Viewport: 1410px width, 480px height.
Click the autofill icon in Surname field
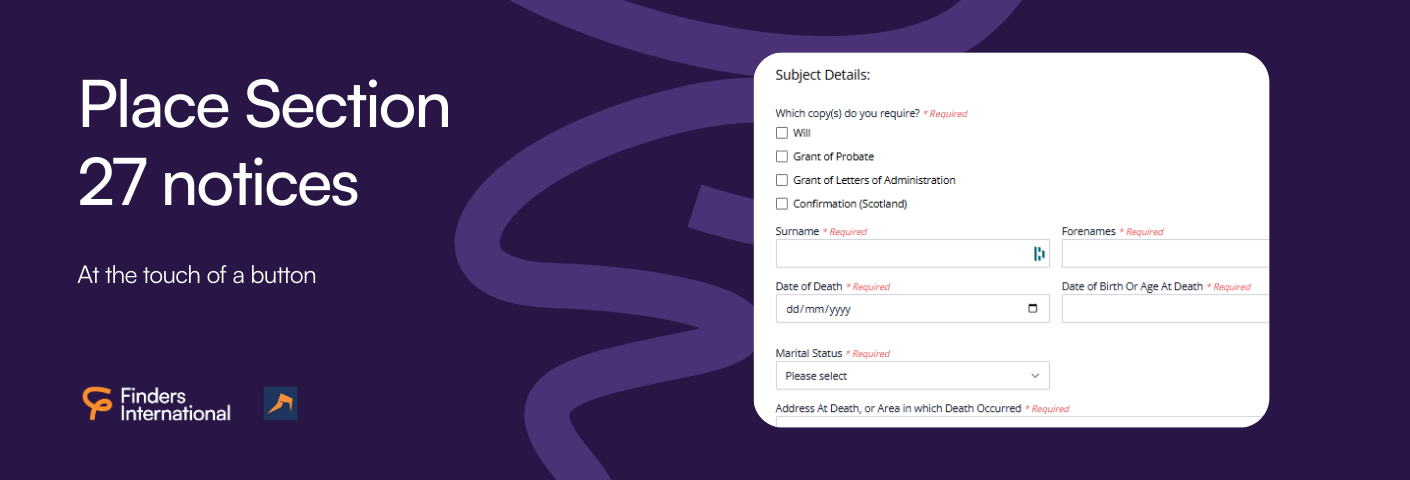pyautogui.click(x=1039, y=254)
